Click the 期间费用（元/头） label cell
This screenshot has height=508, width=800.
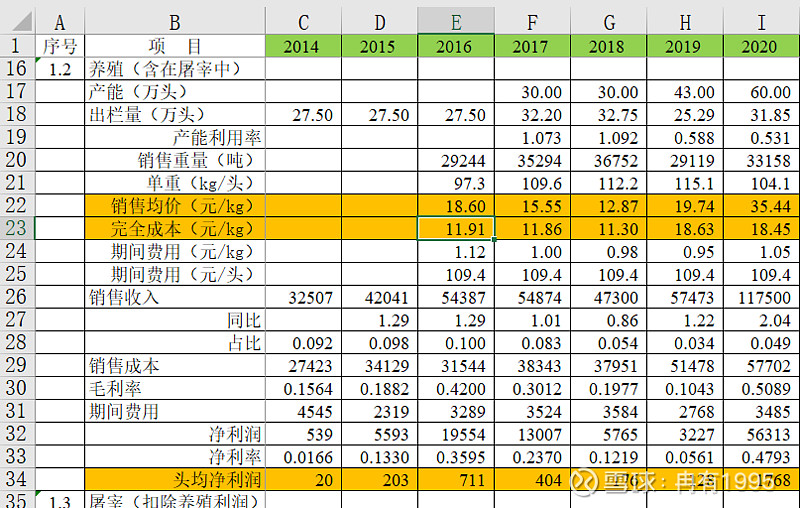tap(175, 274)
